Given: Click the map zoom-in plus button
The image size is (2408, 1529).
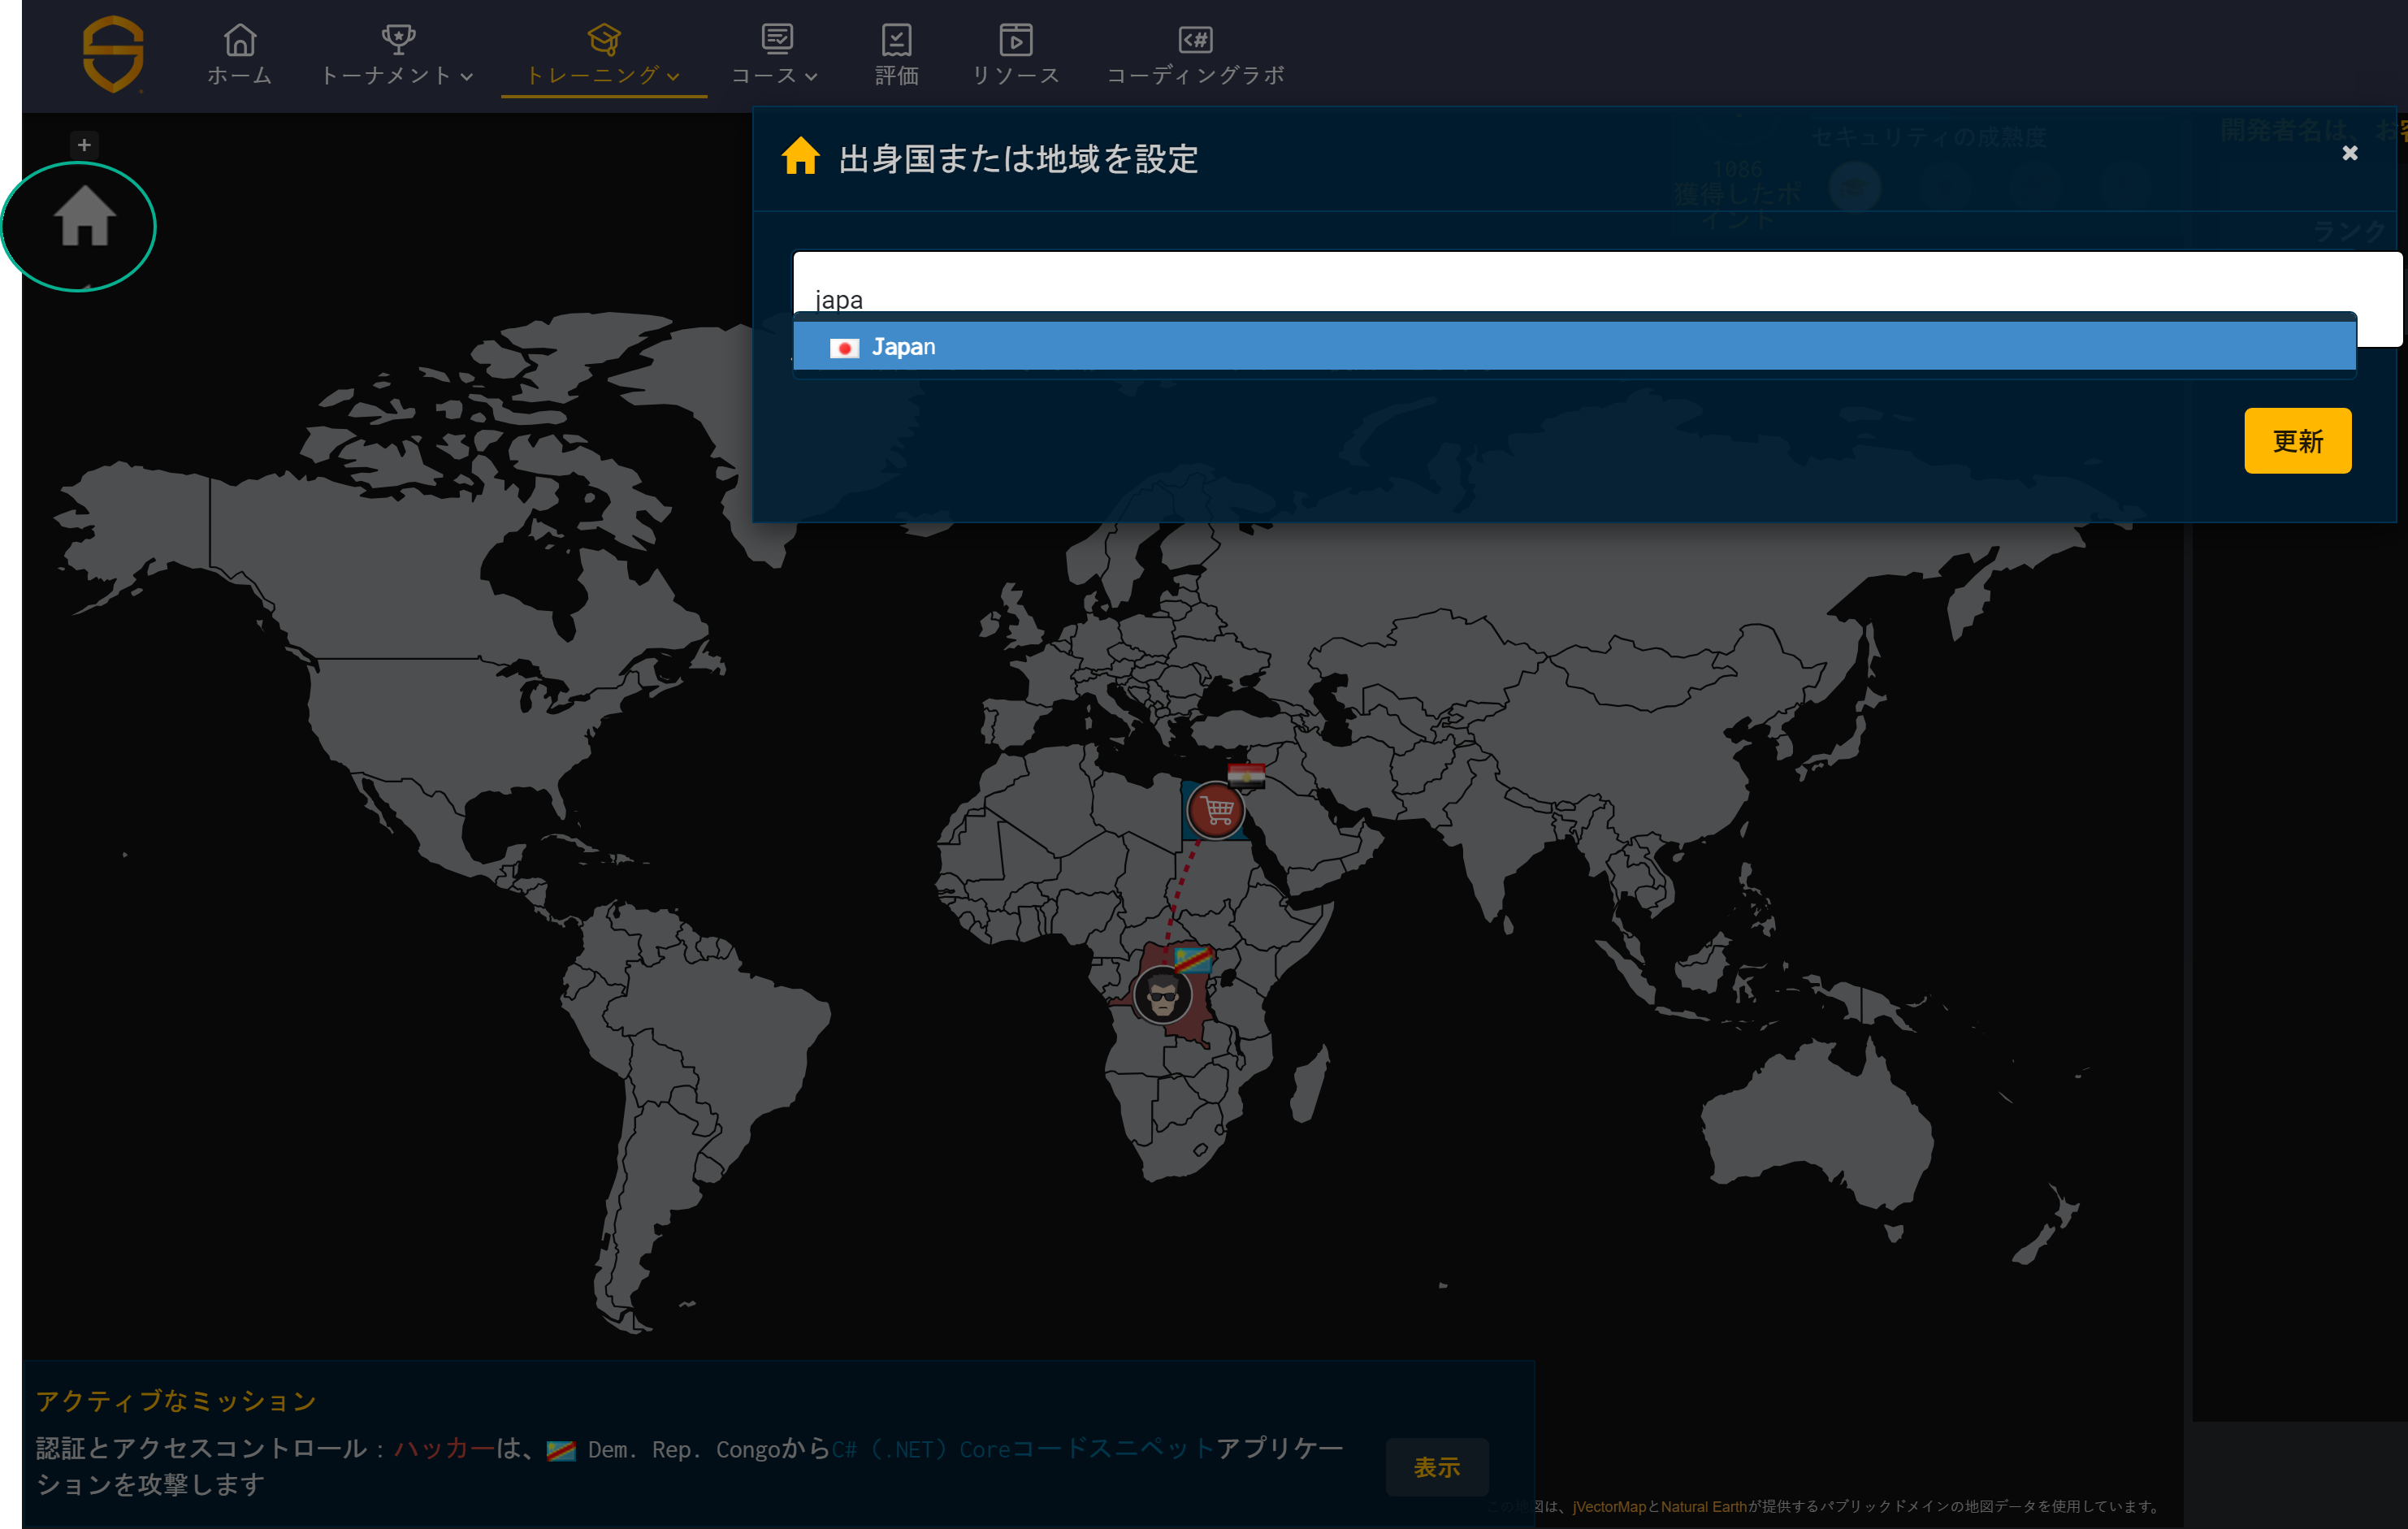Looking at the screenshot, I should click(x=84, y=145).
